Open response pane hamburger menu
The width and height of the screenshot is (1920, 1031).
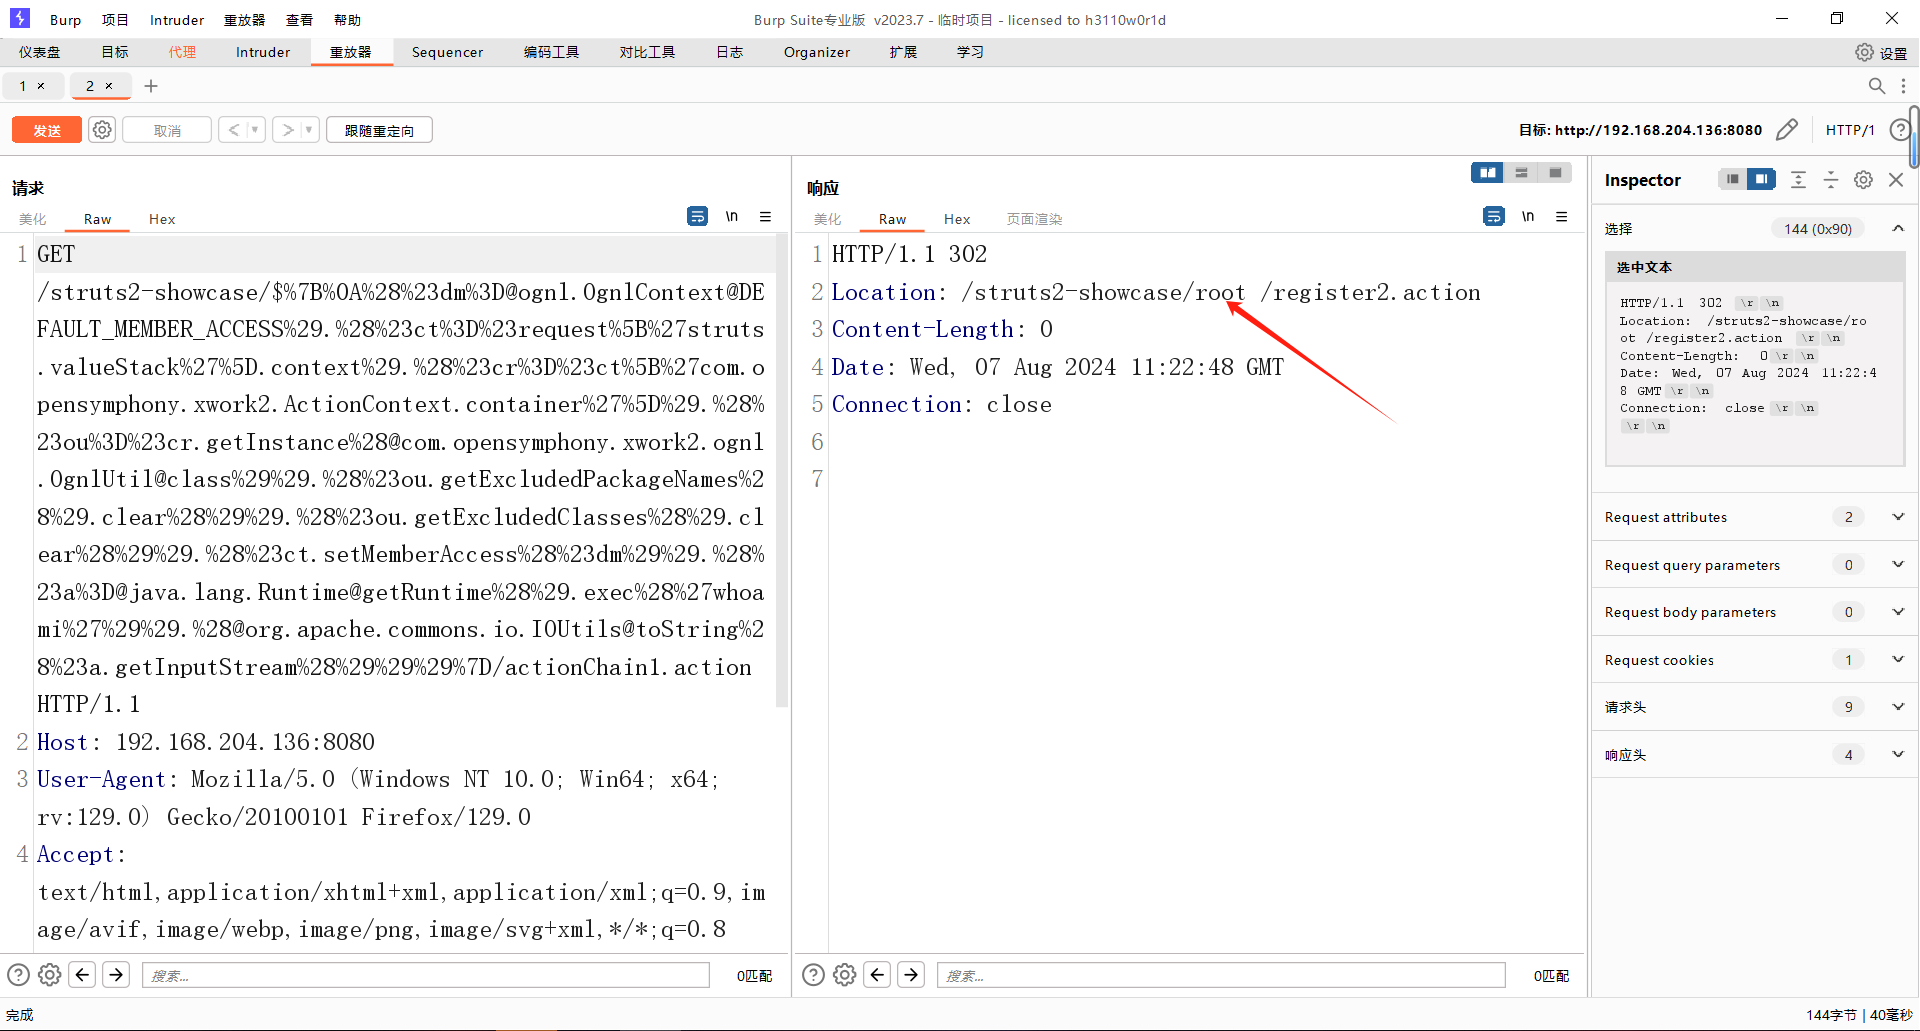[1562, 216]
